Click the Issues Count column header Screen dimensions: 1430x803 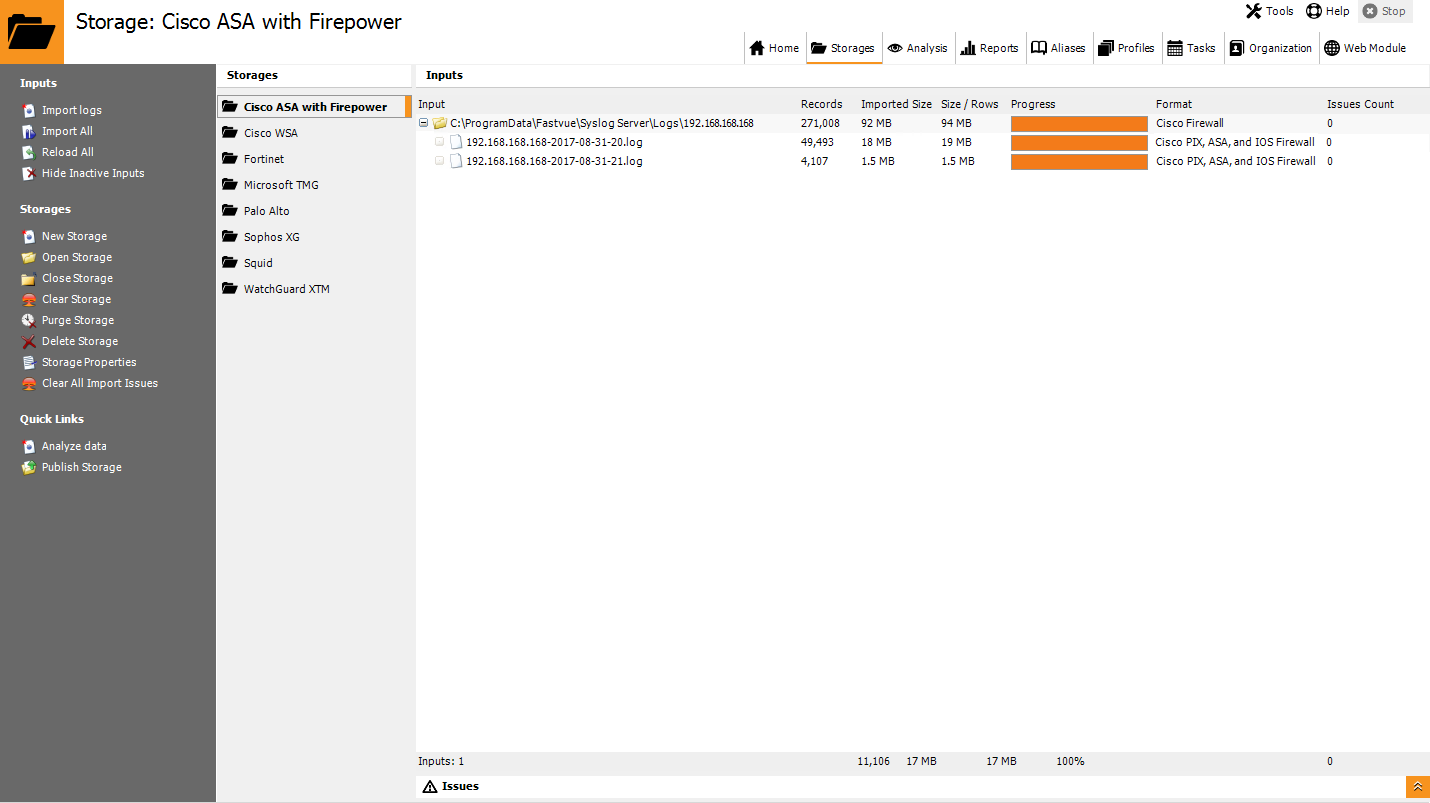click(x=1360, y=104)
